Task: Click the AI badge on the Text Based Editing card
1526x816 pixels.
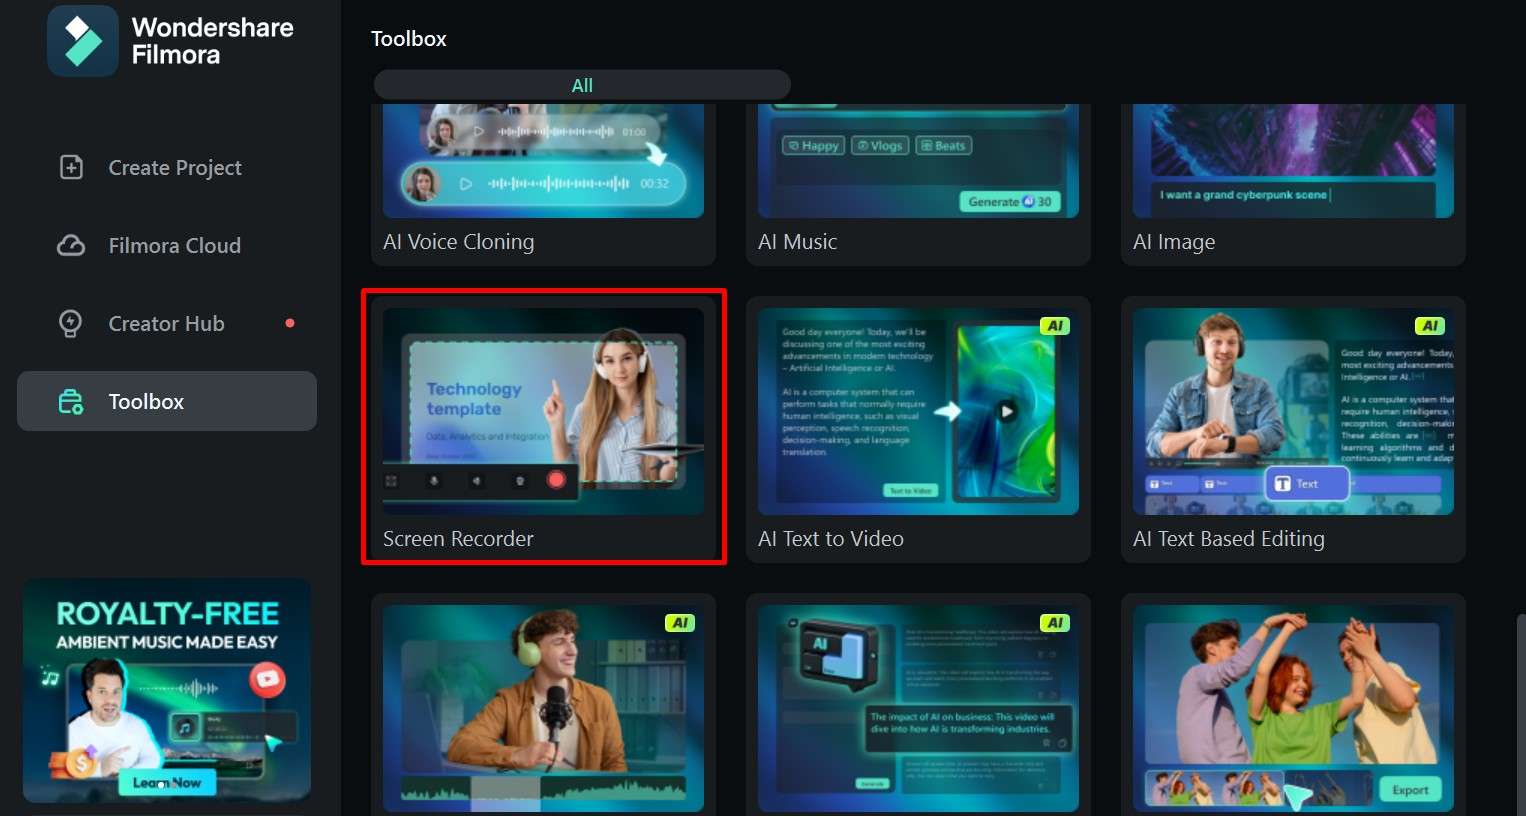Action: pyautogui.click(x=1430, y=326)
